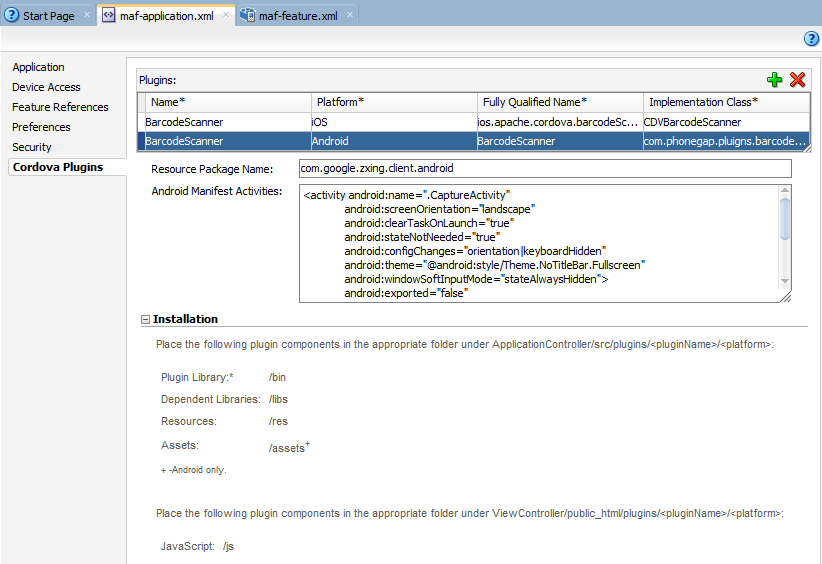Add a new plugin with green plus
This screenshot has height=564, width=822.
point(774,80)
